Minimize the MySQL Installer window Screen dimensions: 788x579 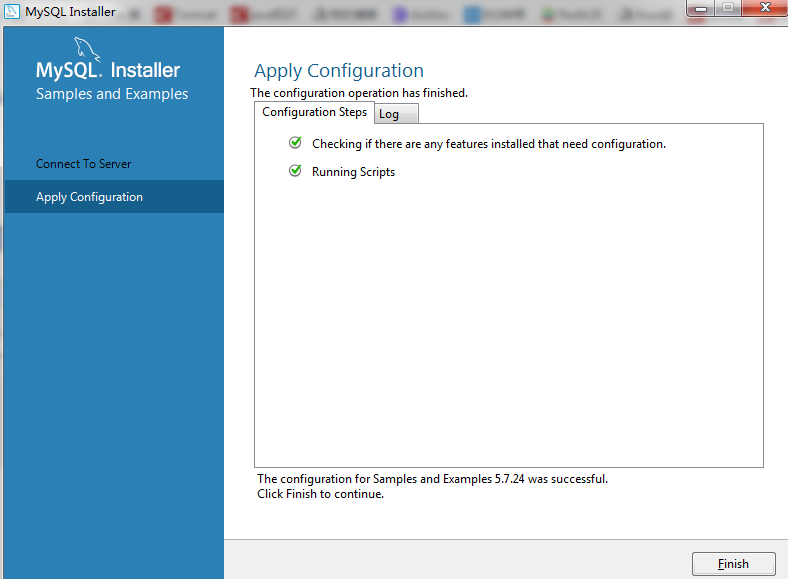701,8
